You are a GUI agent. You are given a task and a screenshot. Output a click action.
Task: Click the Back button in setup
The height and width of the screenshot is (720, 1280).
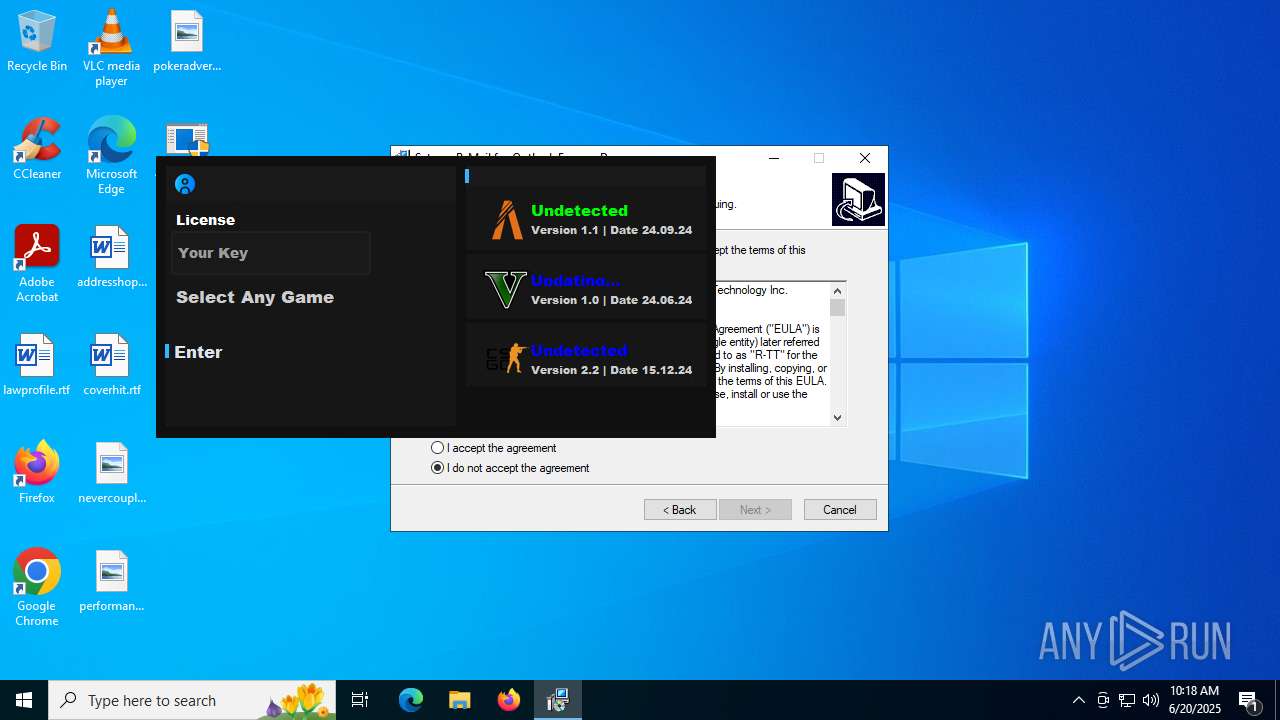[680, 510]
